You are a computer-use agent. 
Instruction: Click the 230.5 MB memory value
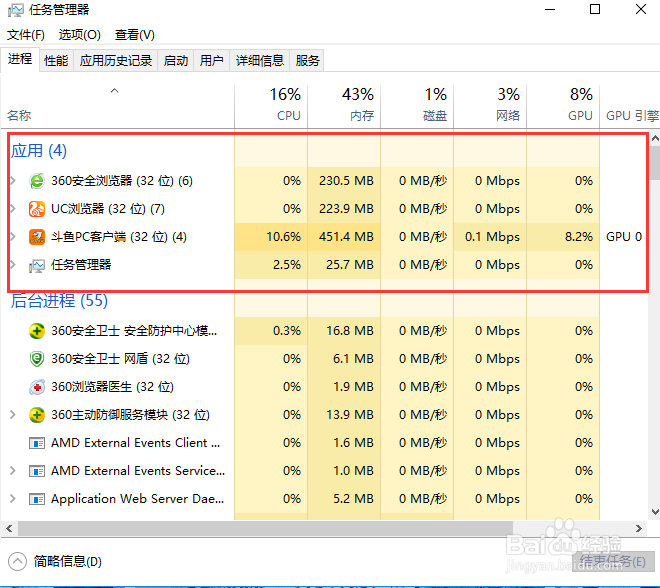(346, 181)
